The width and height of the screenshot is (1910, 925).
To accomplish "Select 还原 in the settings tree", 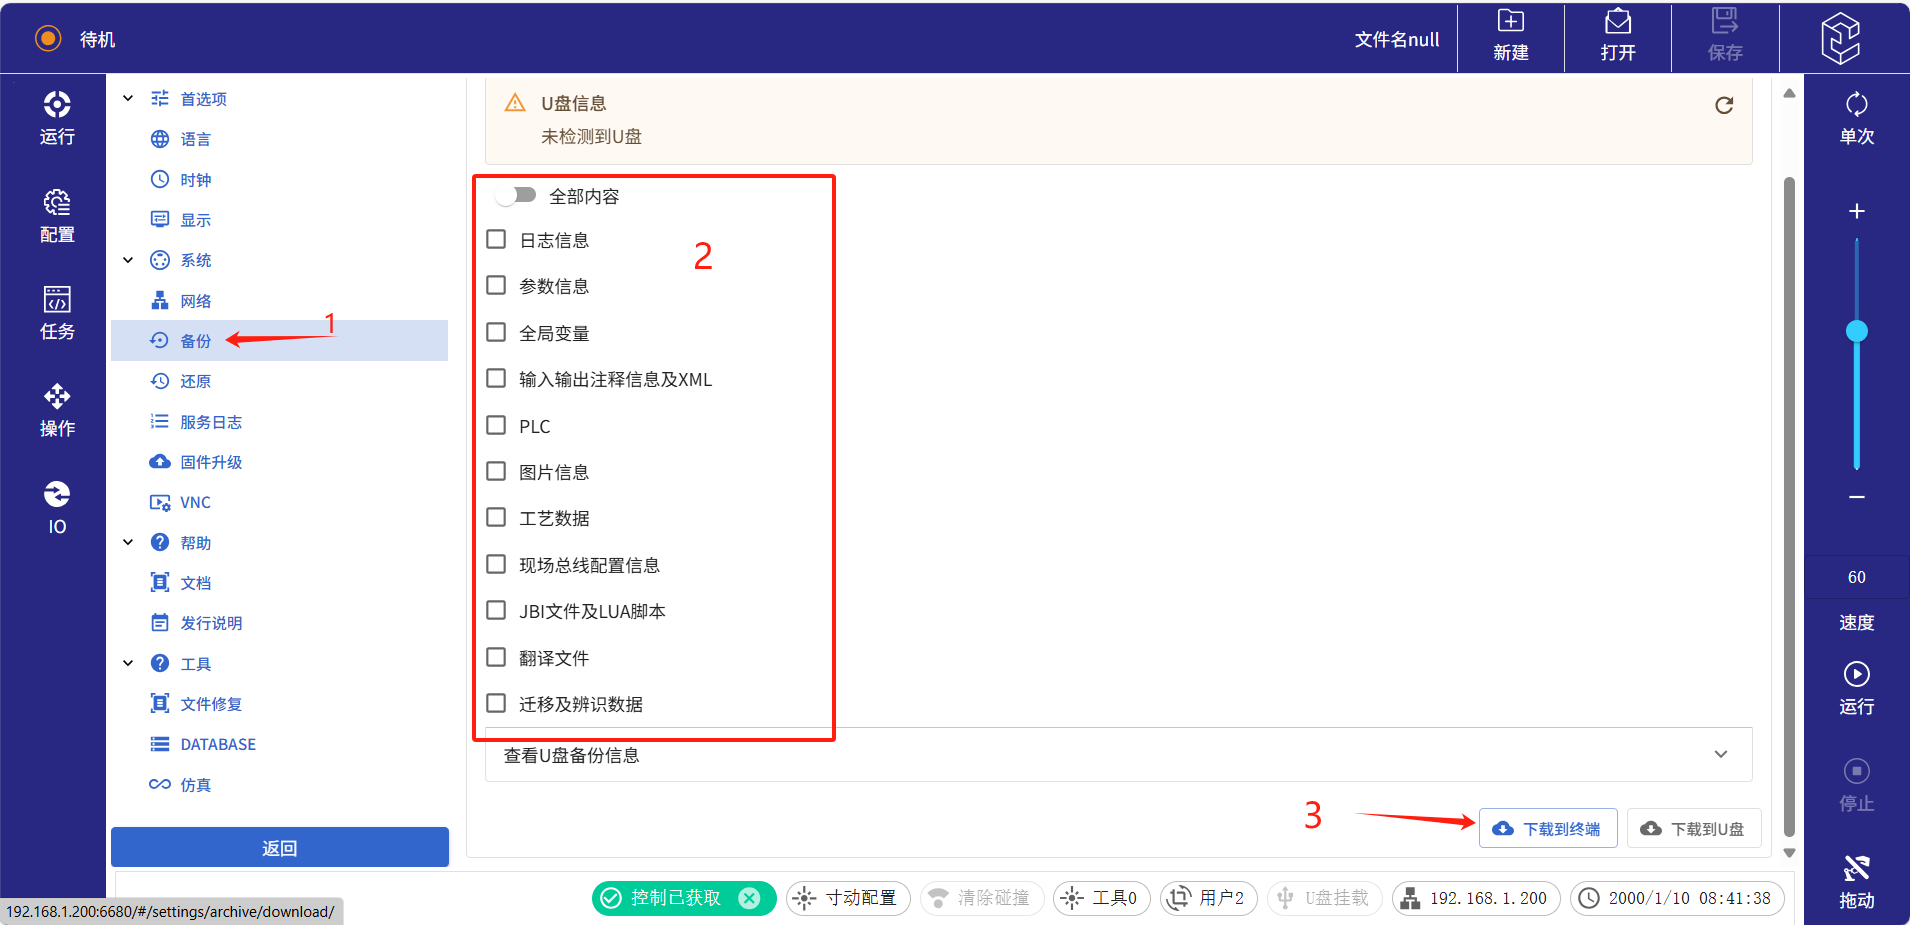I will [195, 381].
